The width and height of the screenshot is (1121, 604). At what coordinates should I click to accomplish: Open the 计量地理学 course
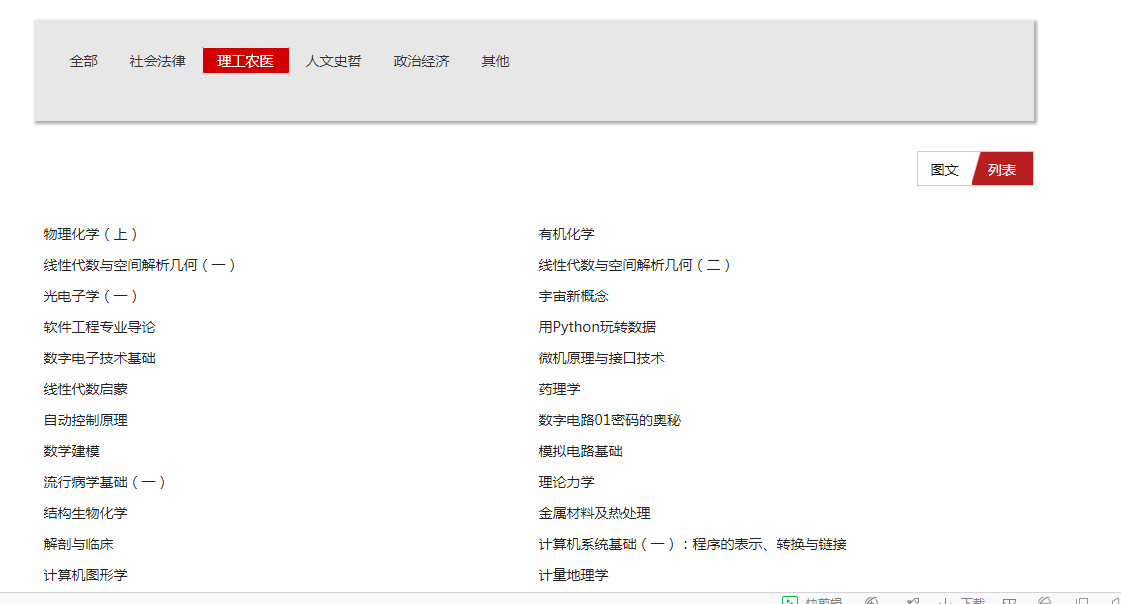[x=573, y=575]
